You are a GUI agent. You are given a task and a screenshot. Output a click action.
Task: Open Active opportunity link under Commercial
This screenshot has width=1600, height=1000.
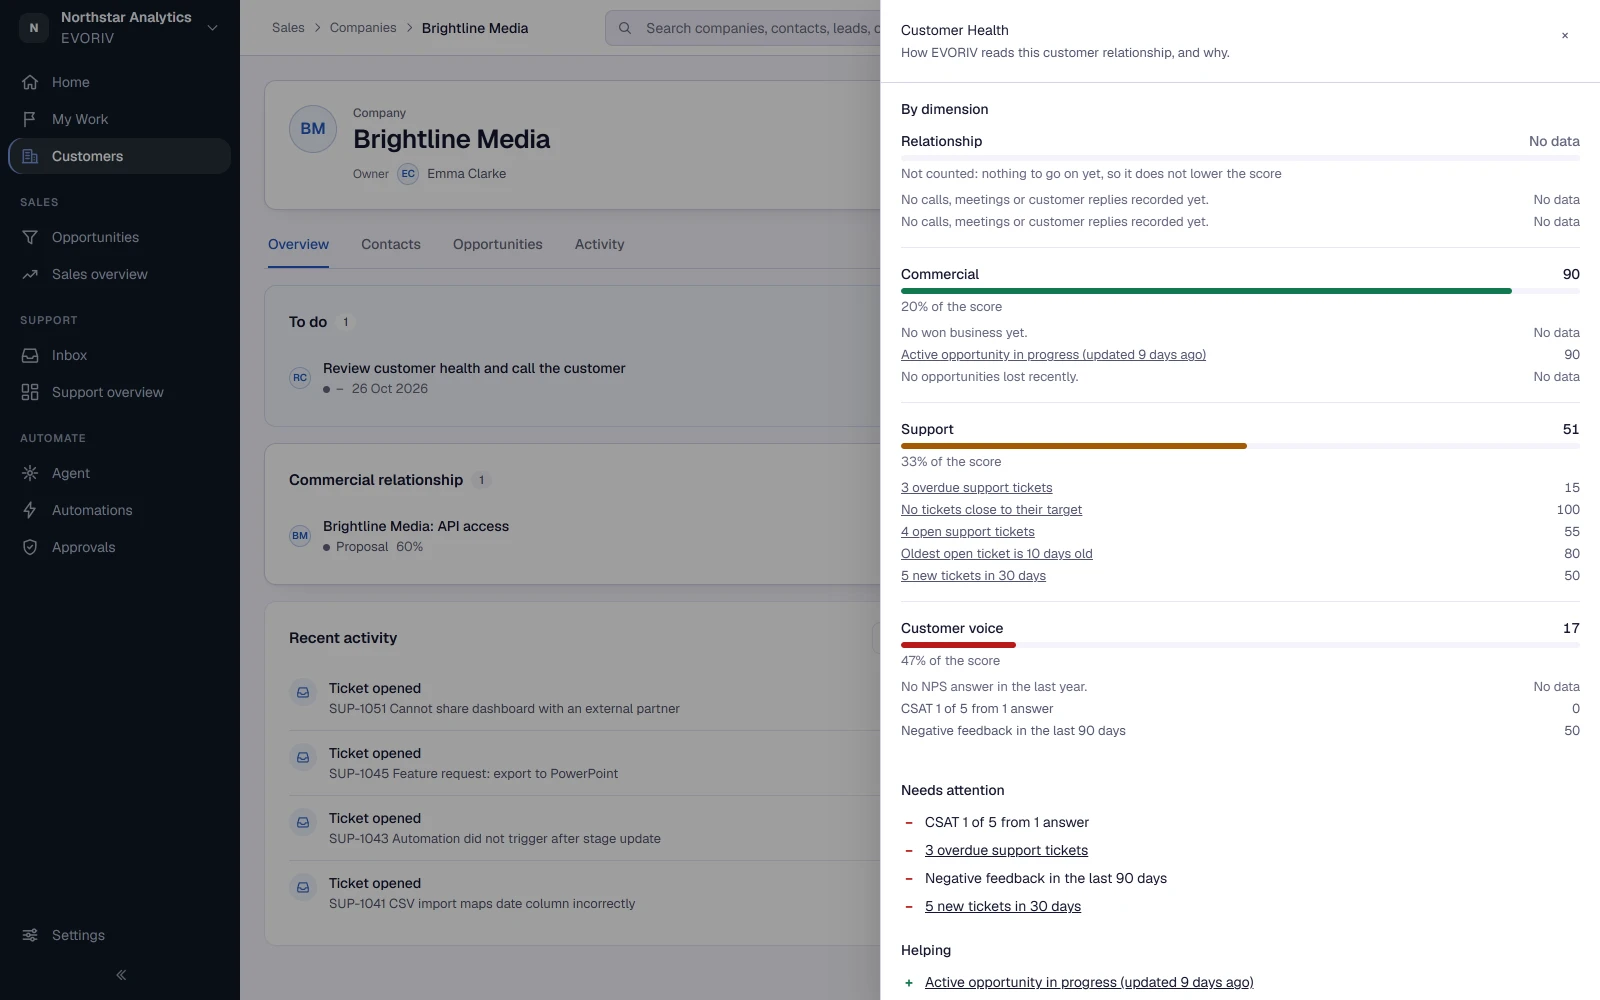[1053, 355]
